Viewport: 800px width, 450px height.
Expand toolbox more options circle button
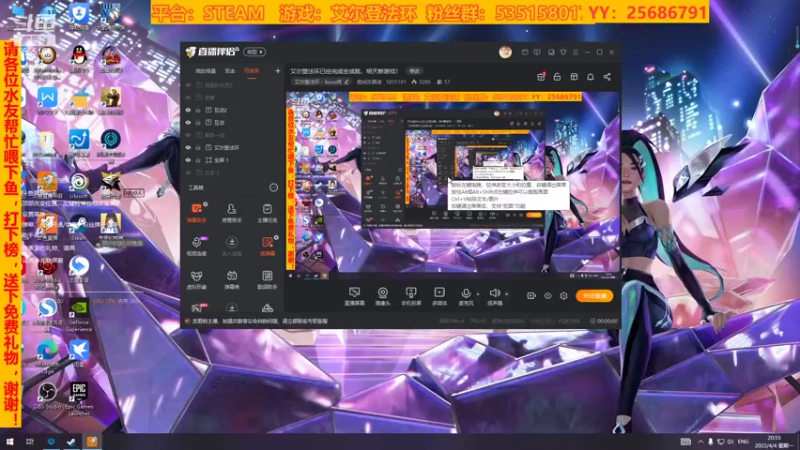point(273,188)
